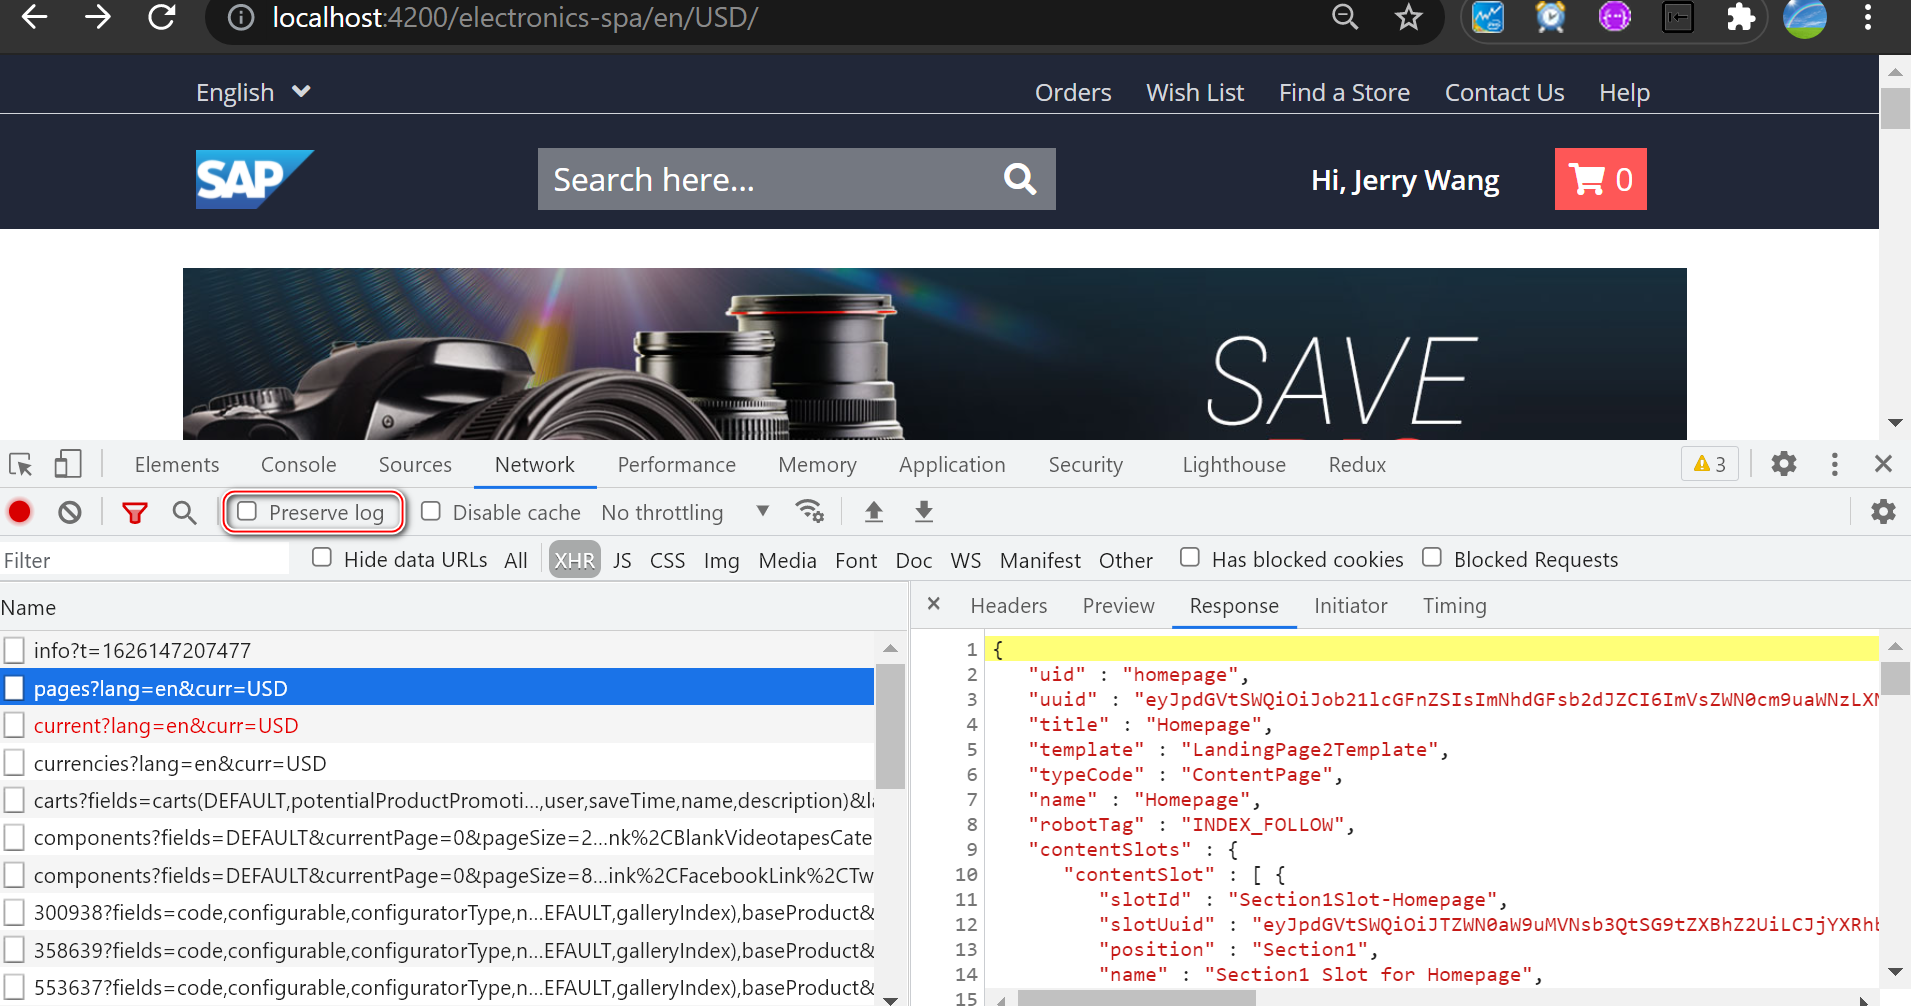Toggle the device toolbar icon
1911x1006 pixels.
(x=67, y=464)
